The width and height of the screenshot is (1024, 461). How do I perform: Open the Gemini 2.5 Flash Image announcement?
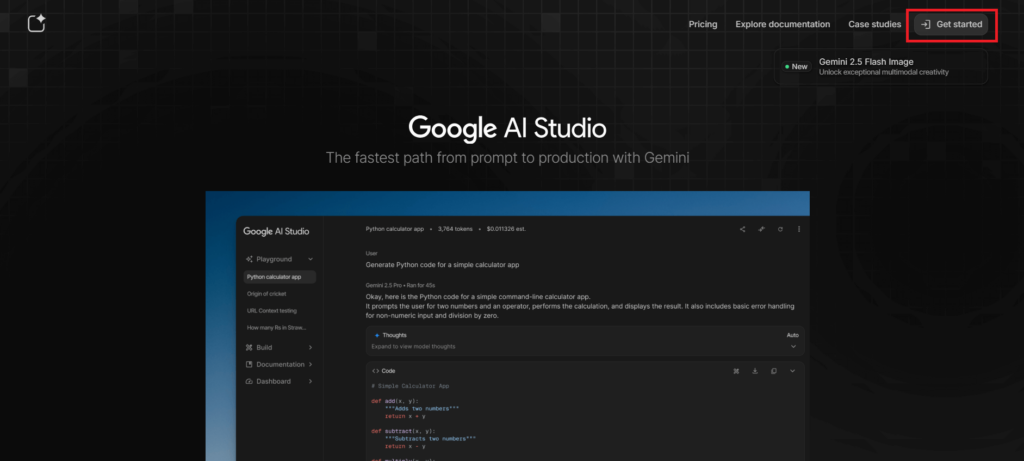coord(881,67)
